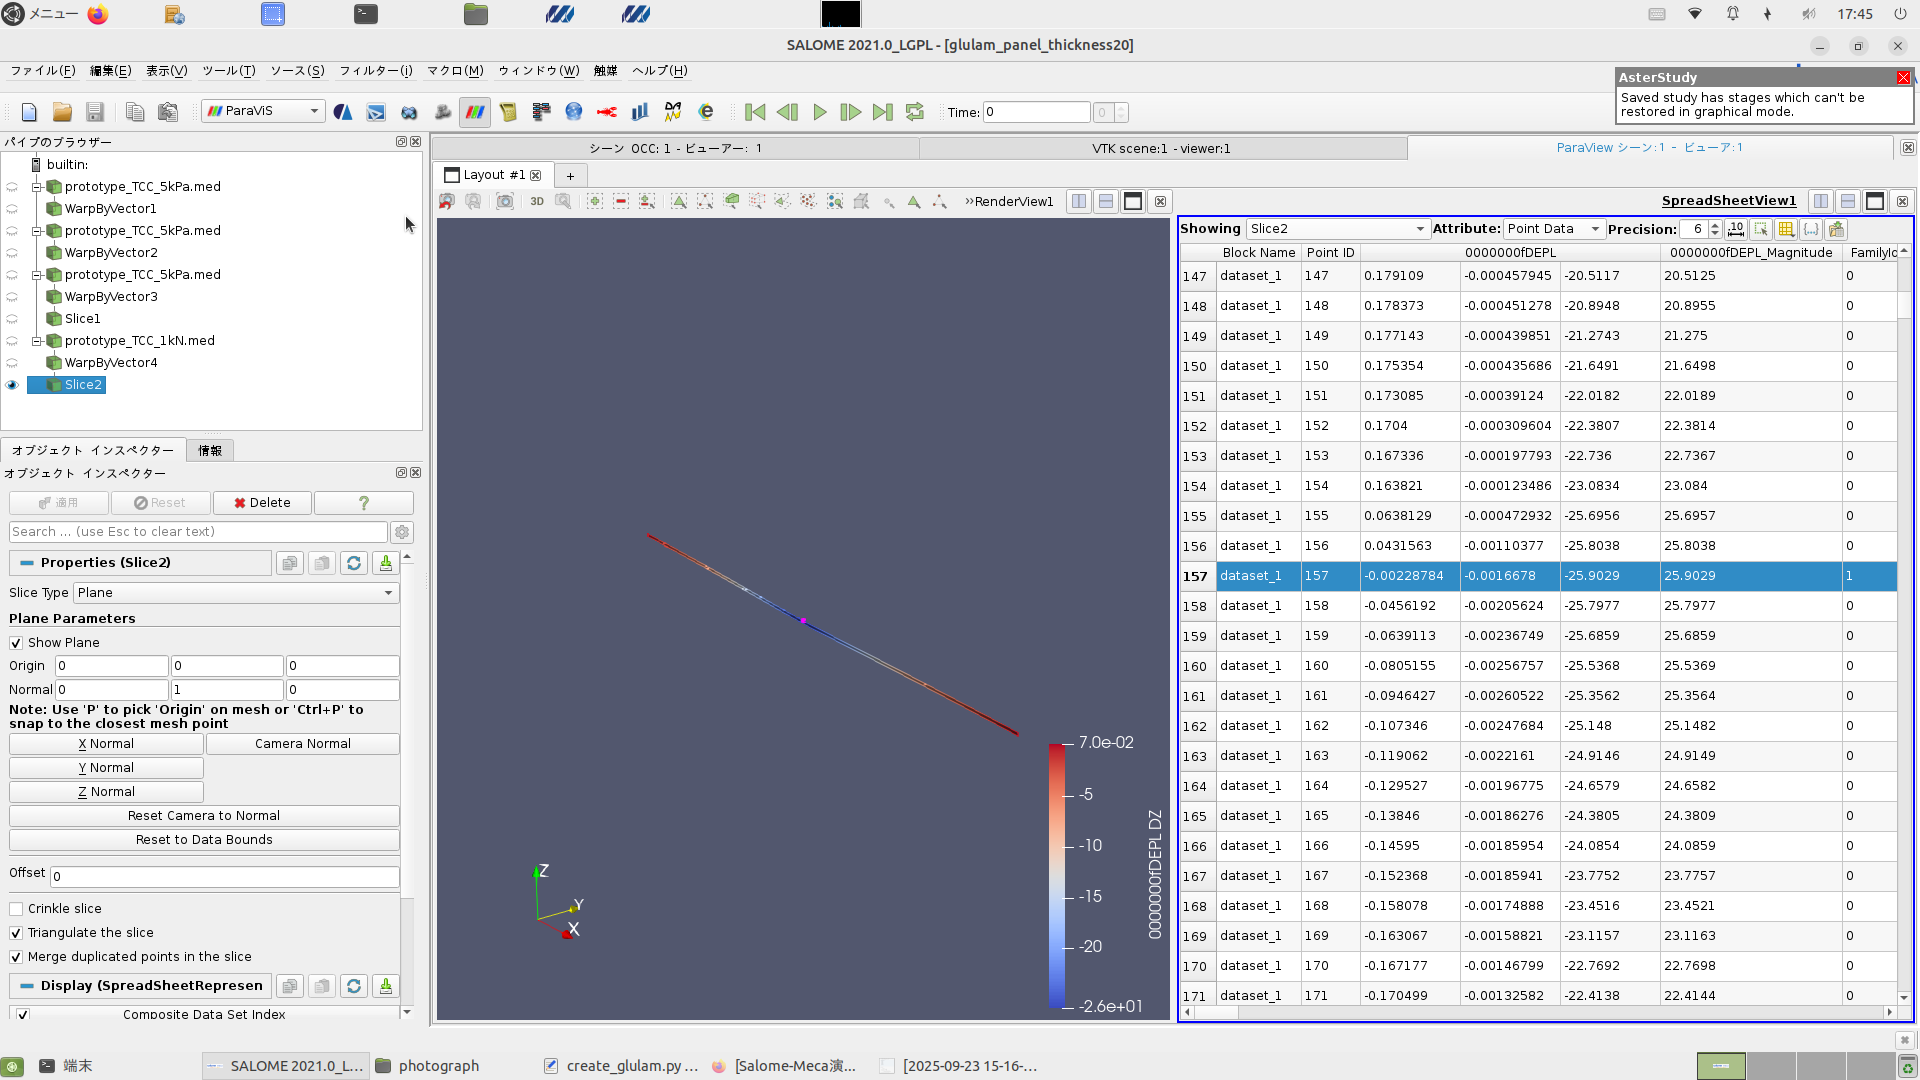Toggle the animation loop icon
1920x1080 pixels.
[x=914, y=112]
